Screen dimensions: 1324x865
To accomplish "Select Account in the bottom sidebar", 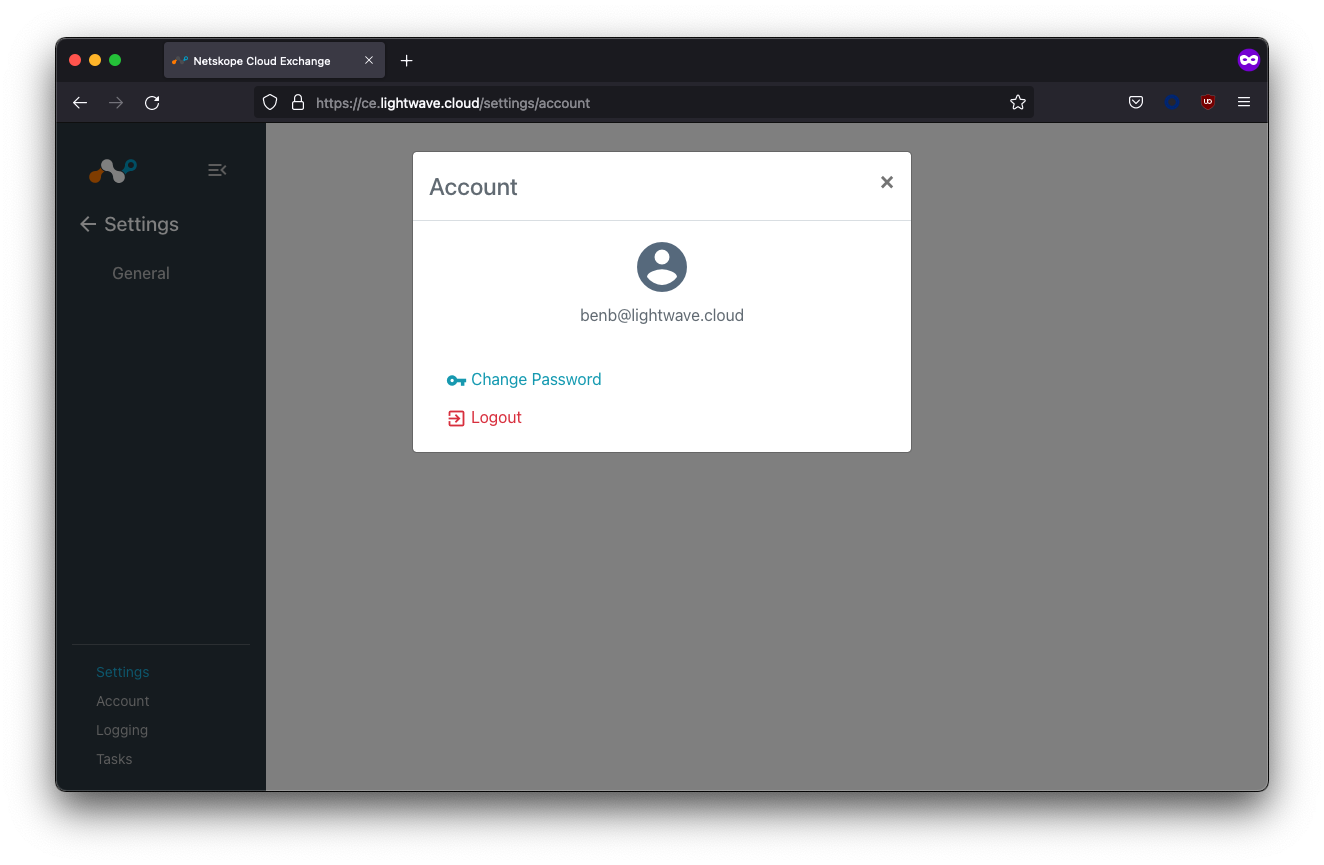I will [x=123, y=701].
